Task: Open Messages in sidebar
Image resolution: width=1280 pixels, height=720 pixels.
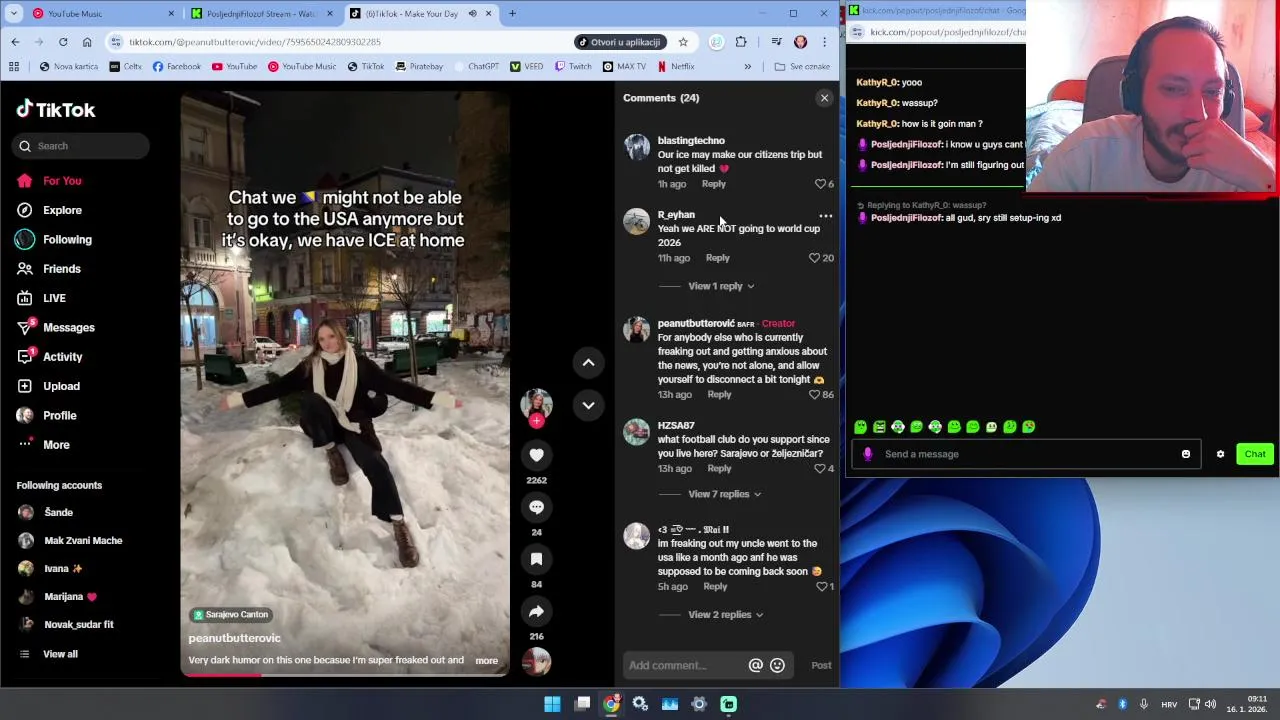Action: coord(68,327)
